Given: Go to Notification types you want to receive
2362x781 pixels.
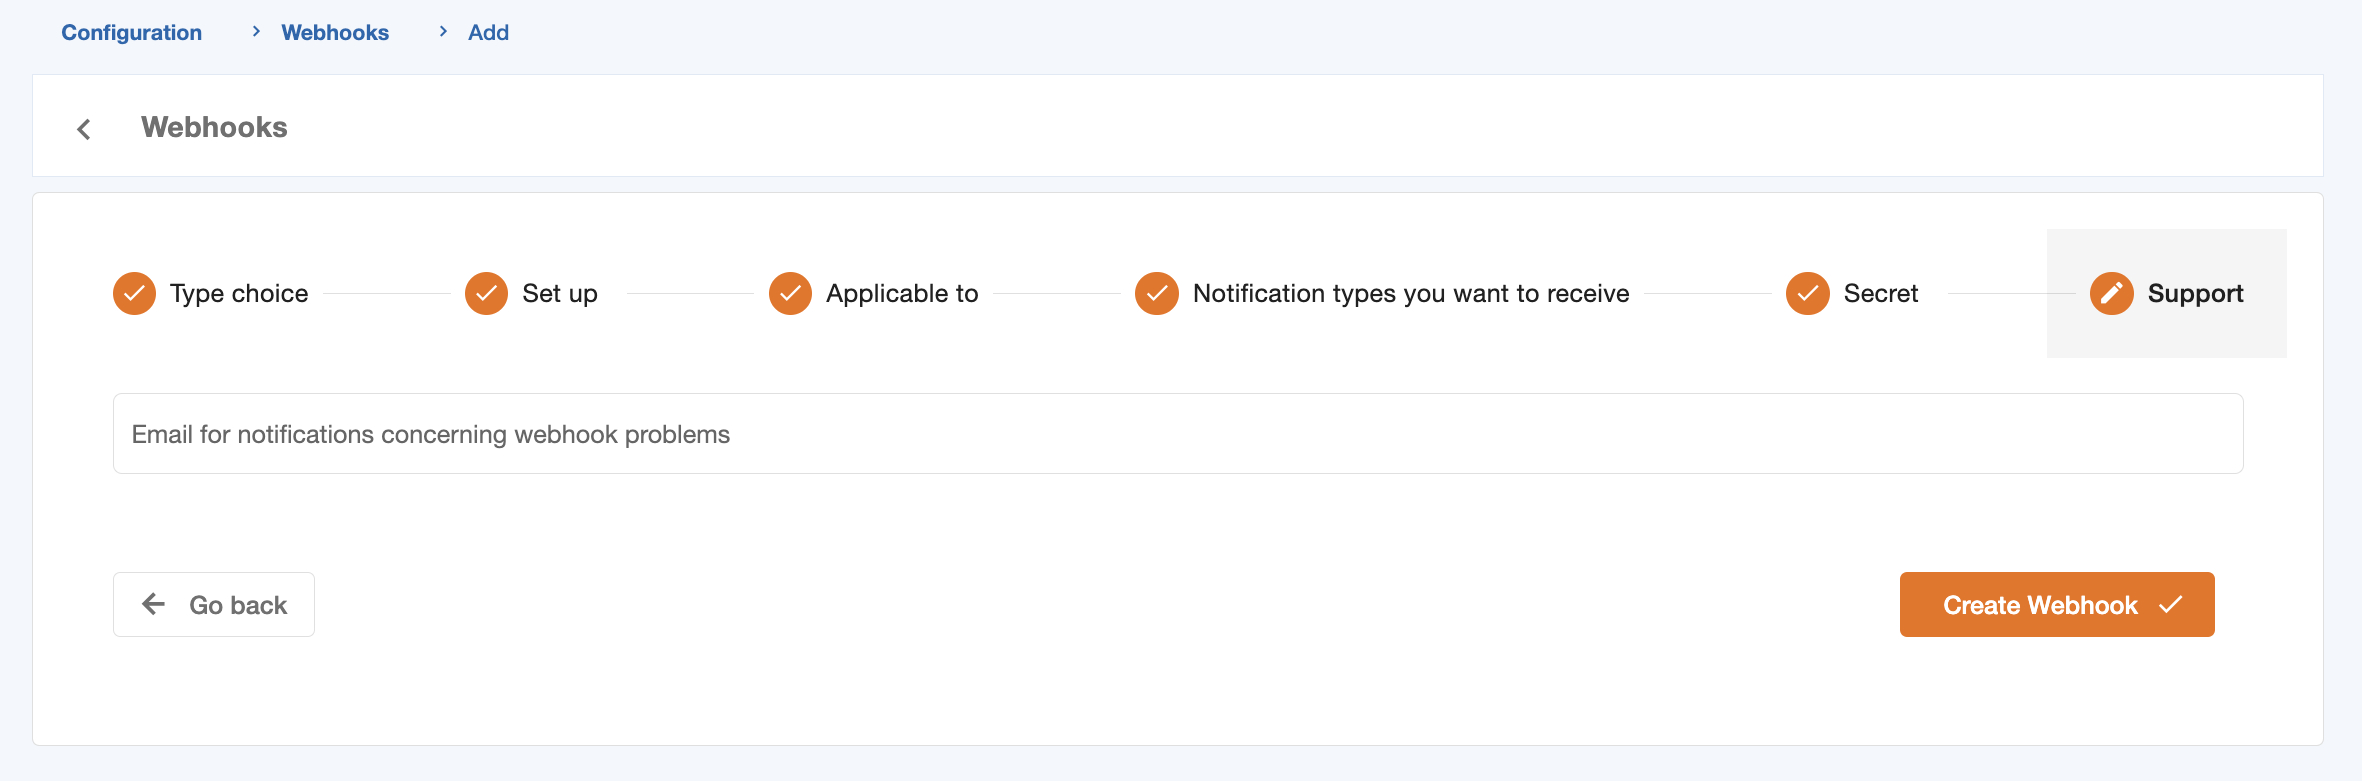Looking at the screenshot, I should 1410,293.
